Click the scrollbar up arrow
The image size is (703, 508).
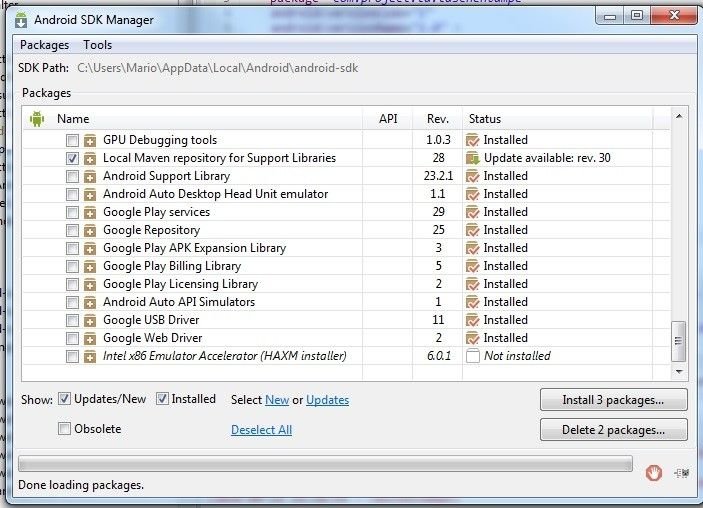(x=679, y=116)
